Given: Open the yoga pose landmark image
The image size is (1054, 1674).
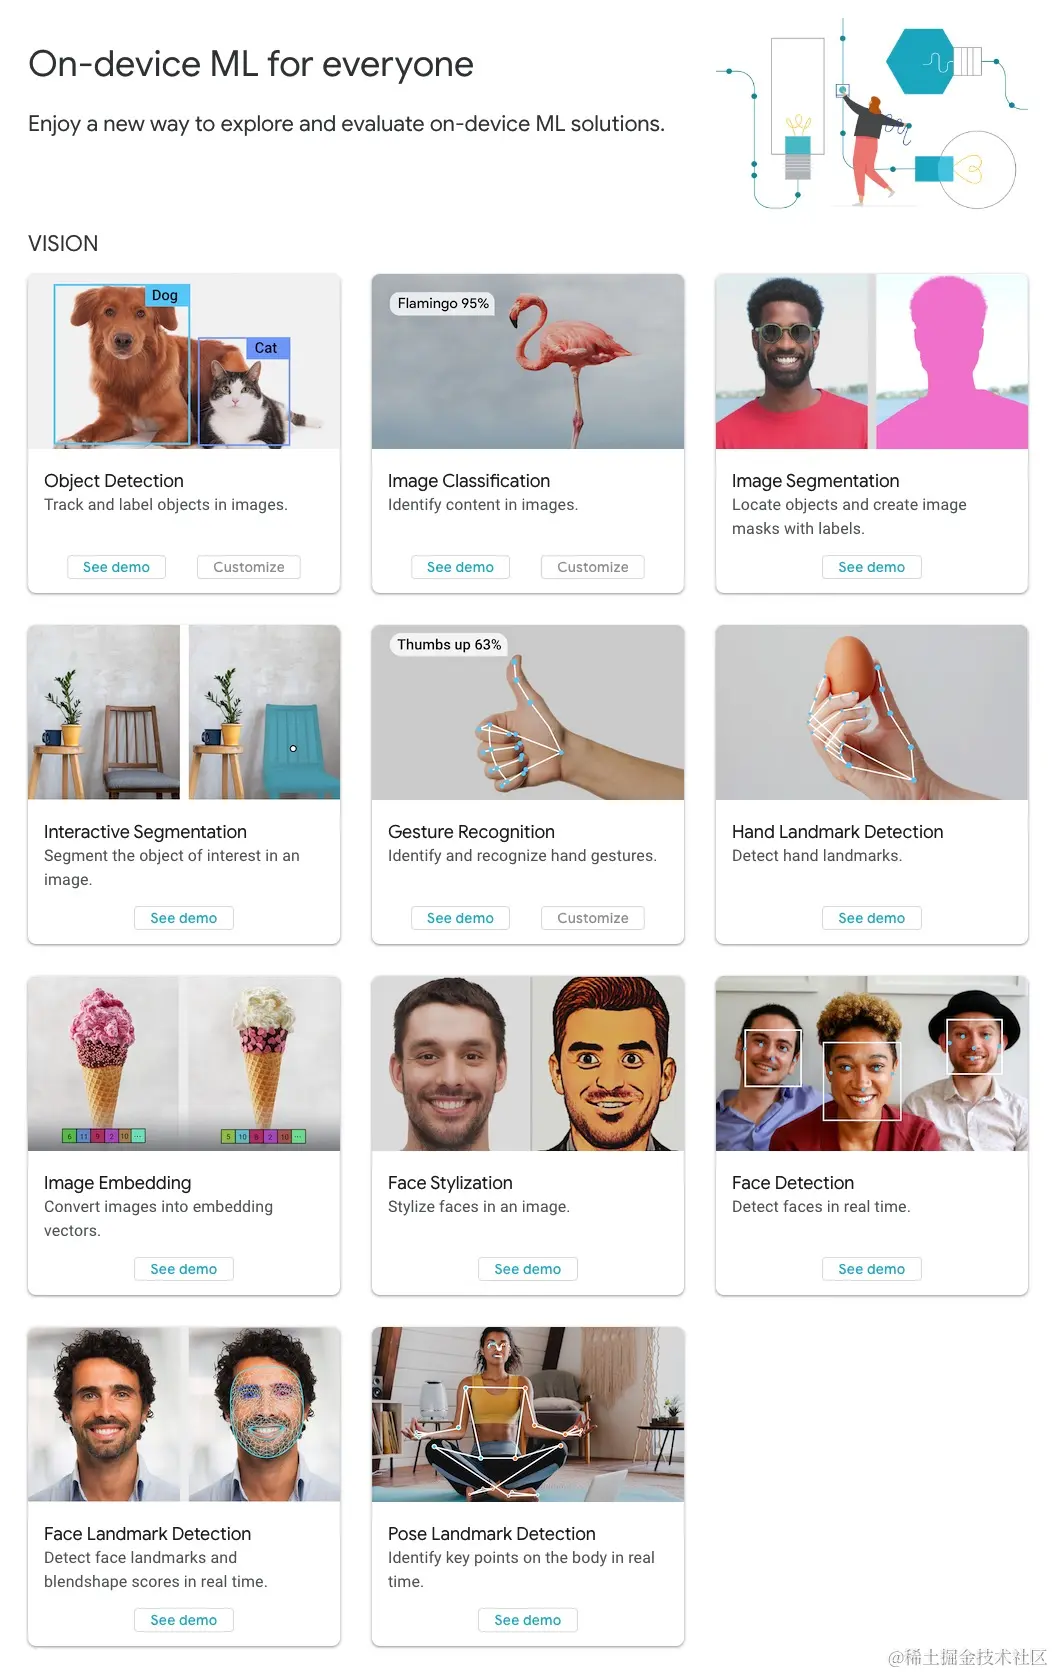Looking at the screenshot, I should [528, 1414].
